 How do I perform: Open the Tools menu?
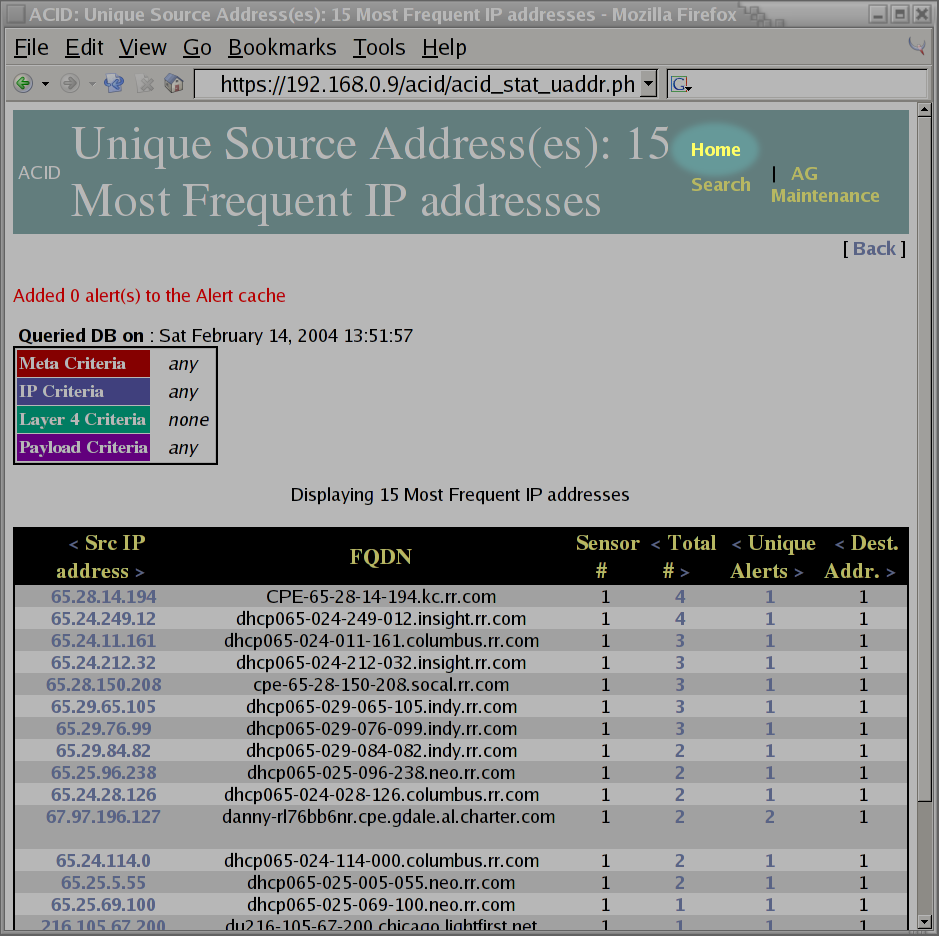pos(378,48)
